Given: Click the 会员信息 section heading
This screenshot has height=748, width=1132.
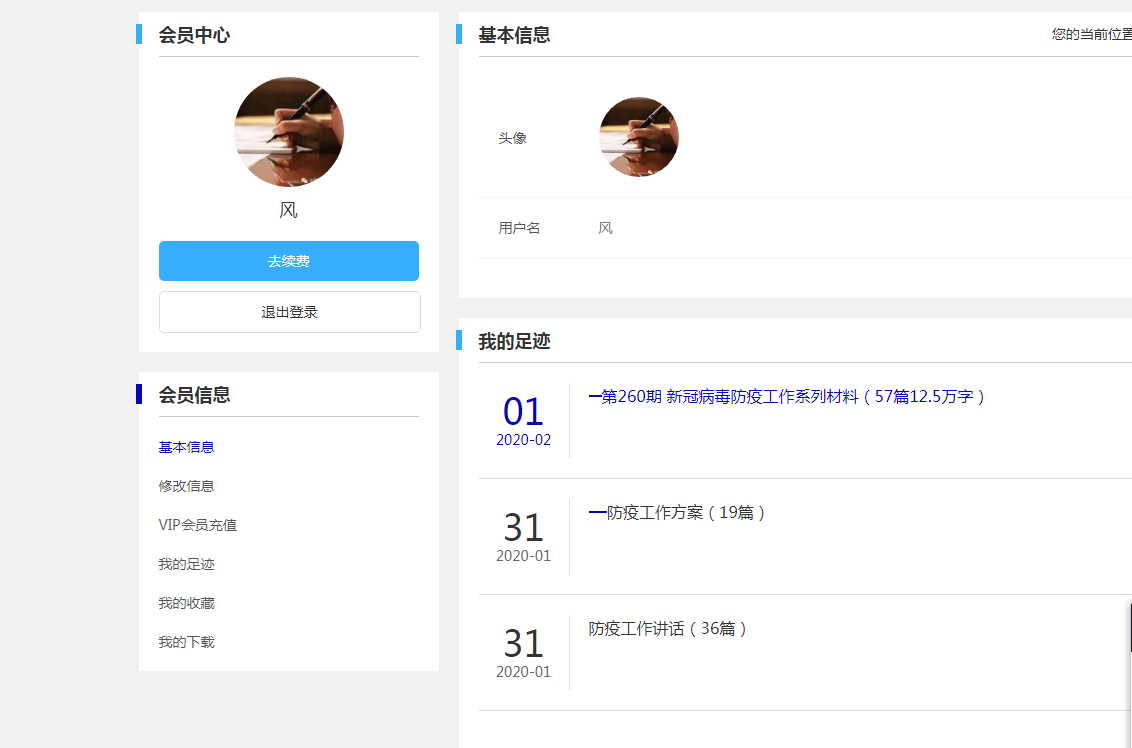Looking at the screenshot, I should [194, 395].
